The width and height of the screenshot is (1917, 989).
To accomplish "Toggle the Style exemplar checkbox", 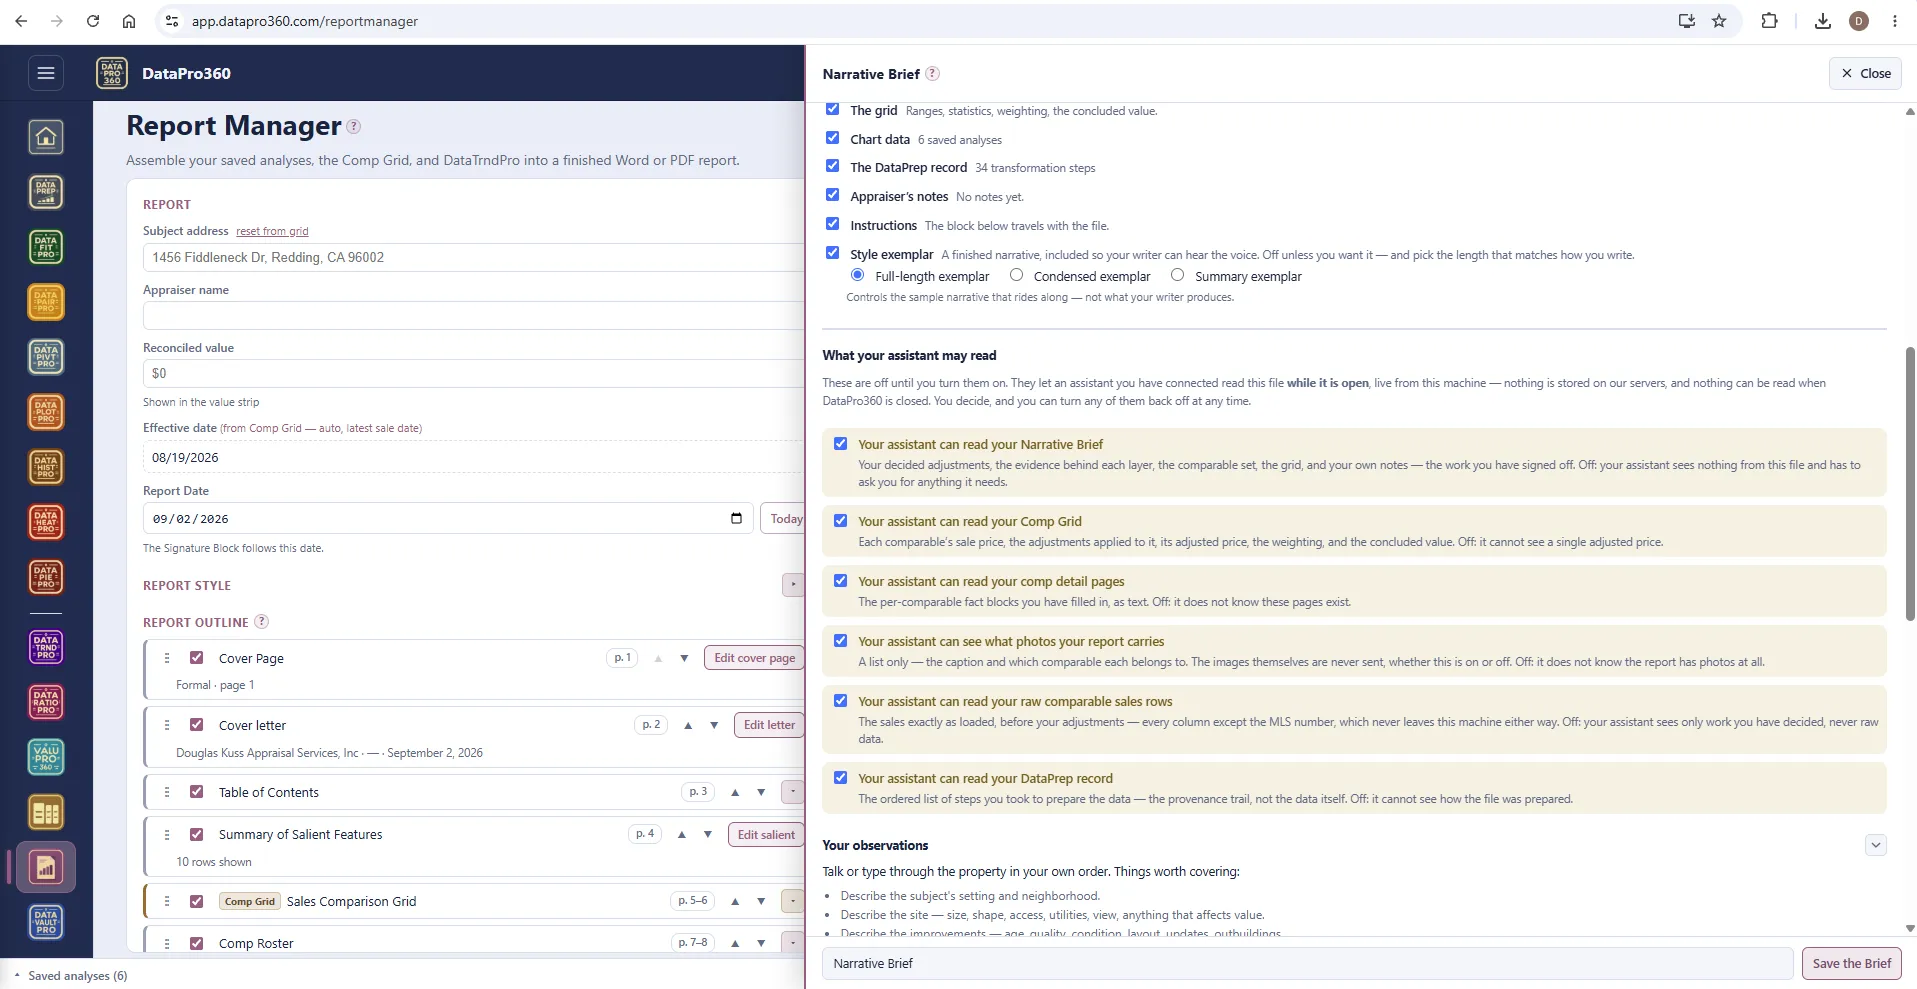I will pyautogui.click(x=832, y=253).
